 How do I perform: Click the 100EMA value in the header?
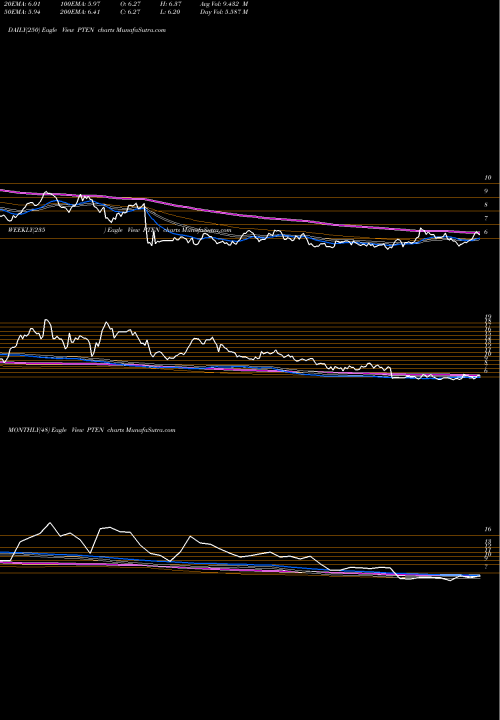click(x=79, y=4)
